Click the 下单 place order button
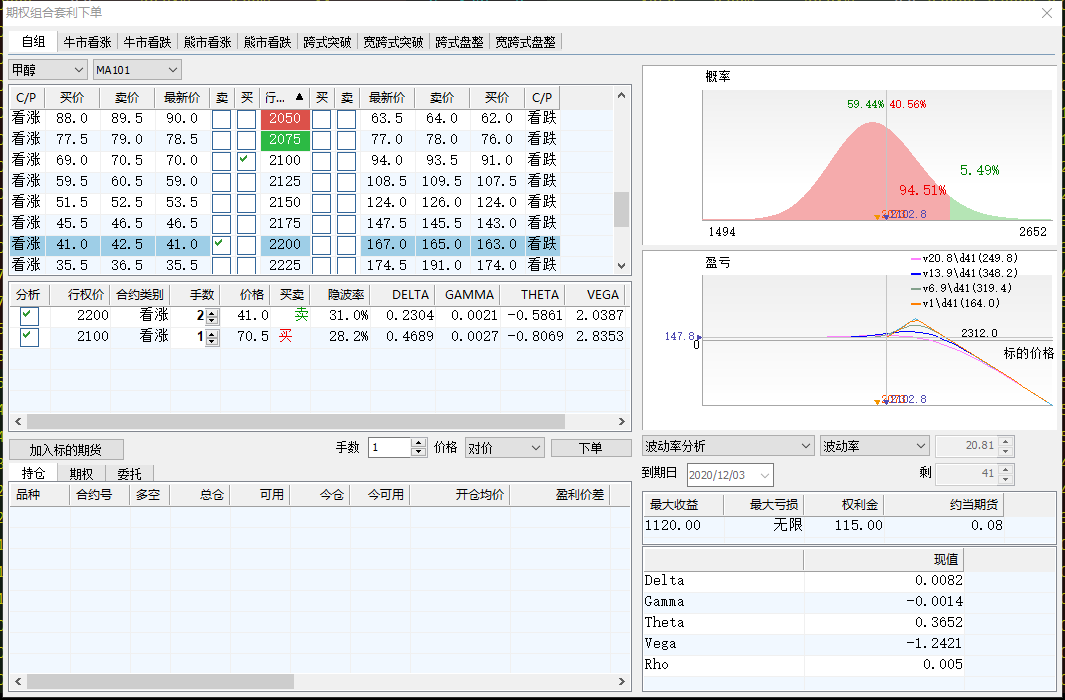This screenshot has height=700, width=1065. coord(591,448)
